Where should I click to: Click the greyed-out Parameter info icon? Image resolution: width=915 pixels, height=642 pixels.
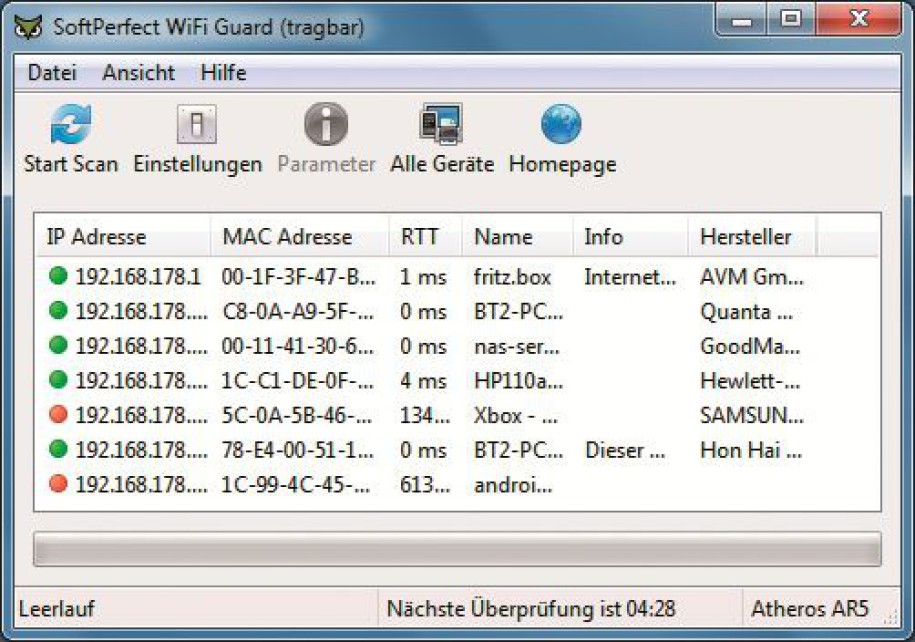coord(326,124)
